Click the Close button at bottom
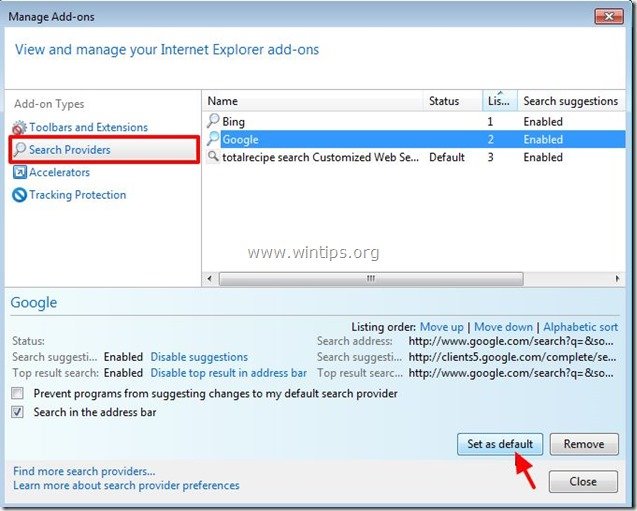This screenshot has height=511, width=637. coord(583,481)
